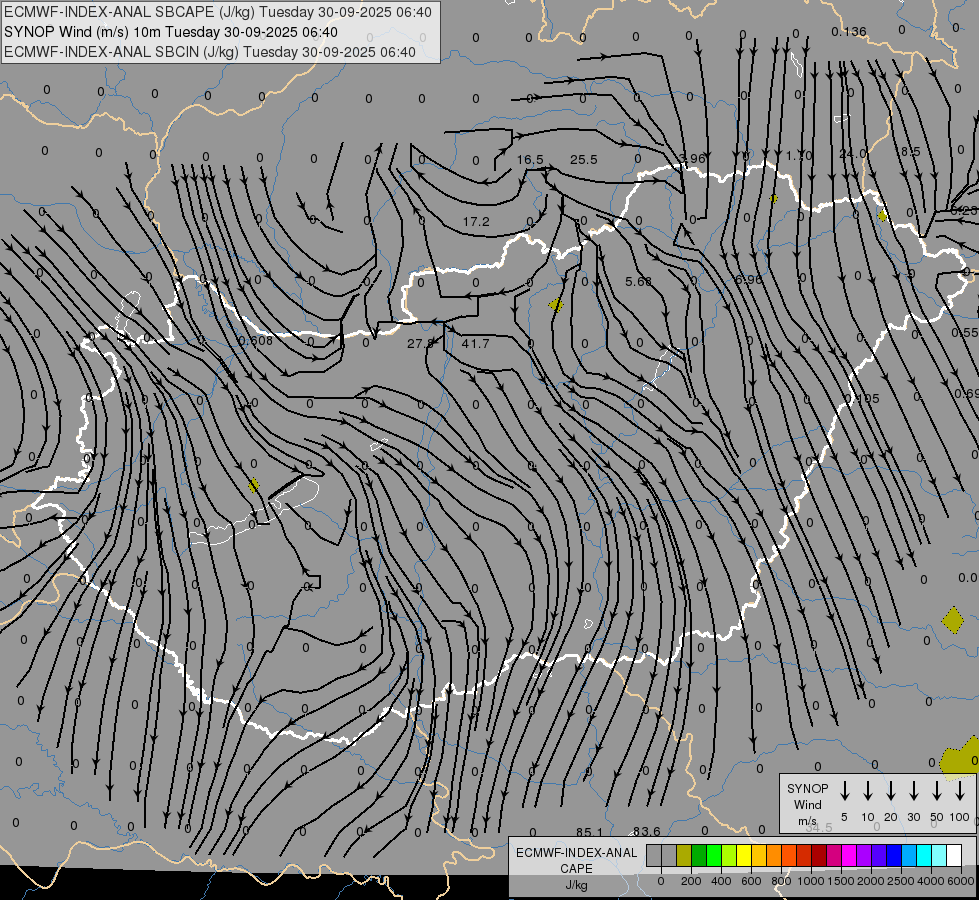979x900 pixels.
Task: Click the 16.5 CAPE value
Action: pyautogui.click(x=530, y=160)
